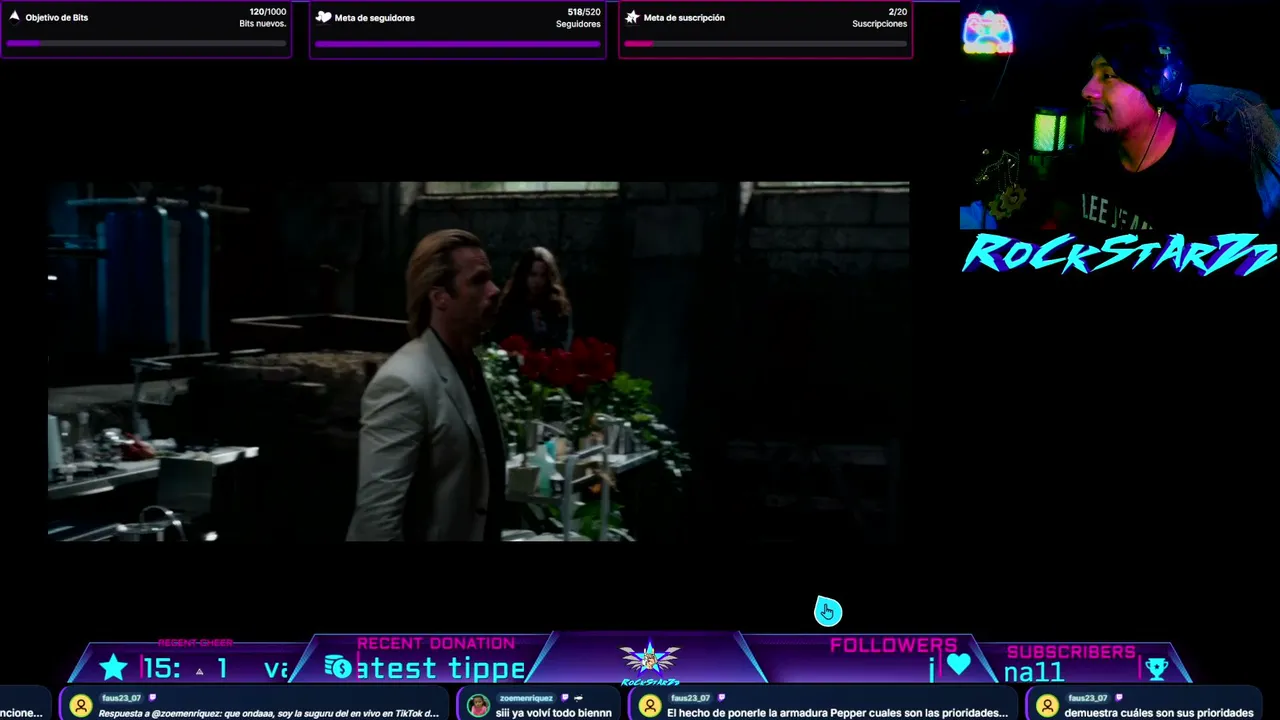1280x720 pixels.
Task: Click the '2/20' subscriptions count
Action: pyautogui.click(x=898, y=12)
